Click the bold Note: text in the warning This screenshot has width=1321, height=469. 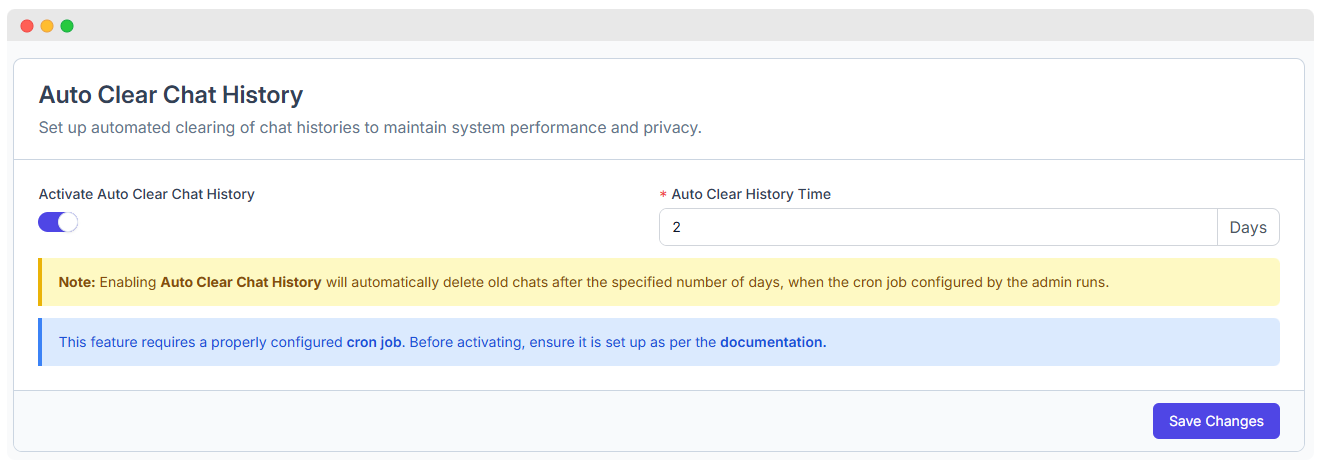coord(77,282)
